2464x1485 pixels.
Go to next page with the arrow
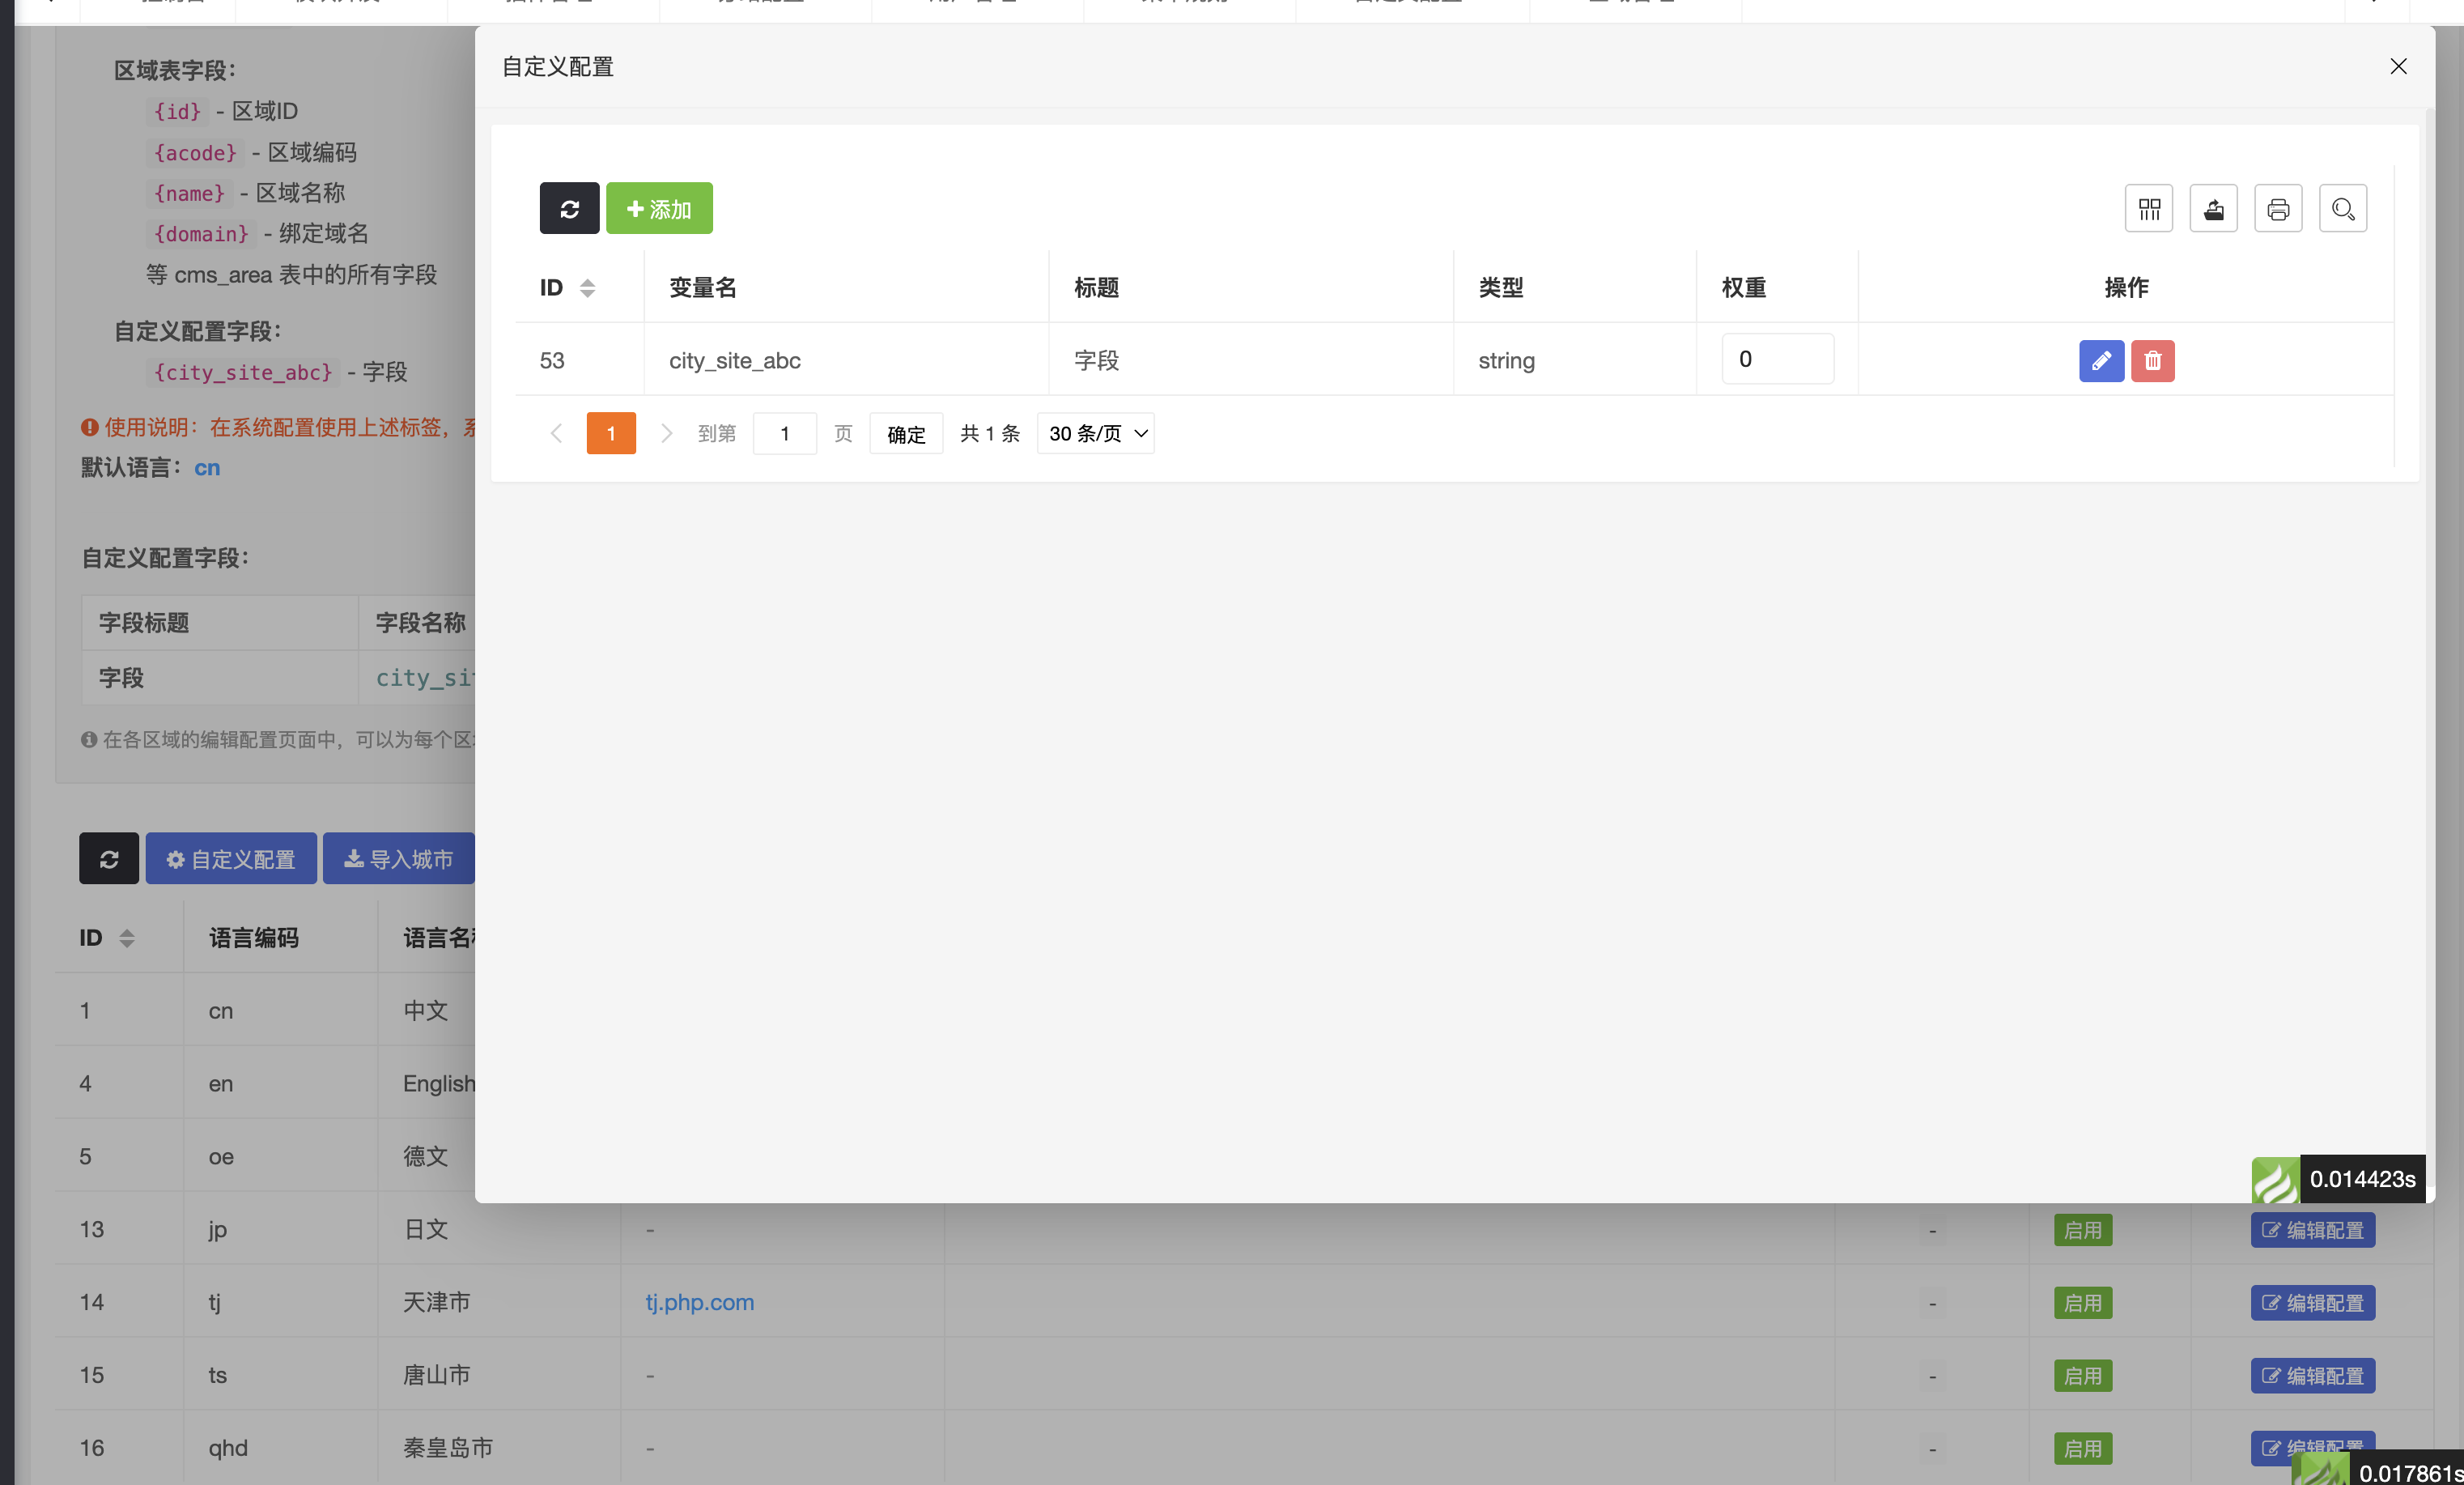pyautogui.click(x=666, y=433)
